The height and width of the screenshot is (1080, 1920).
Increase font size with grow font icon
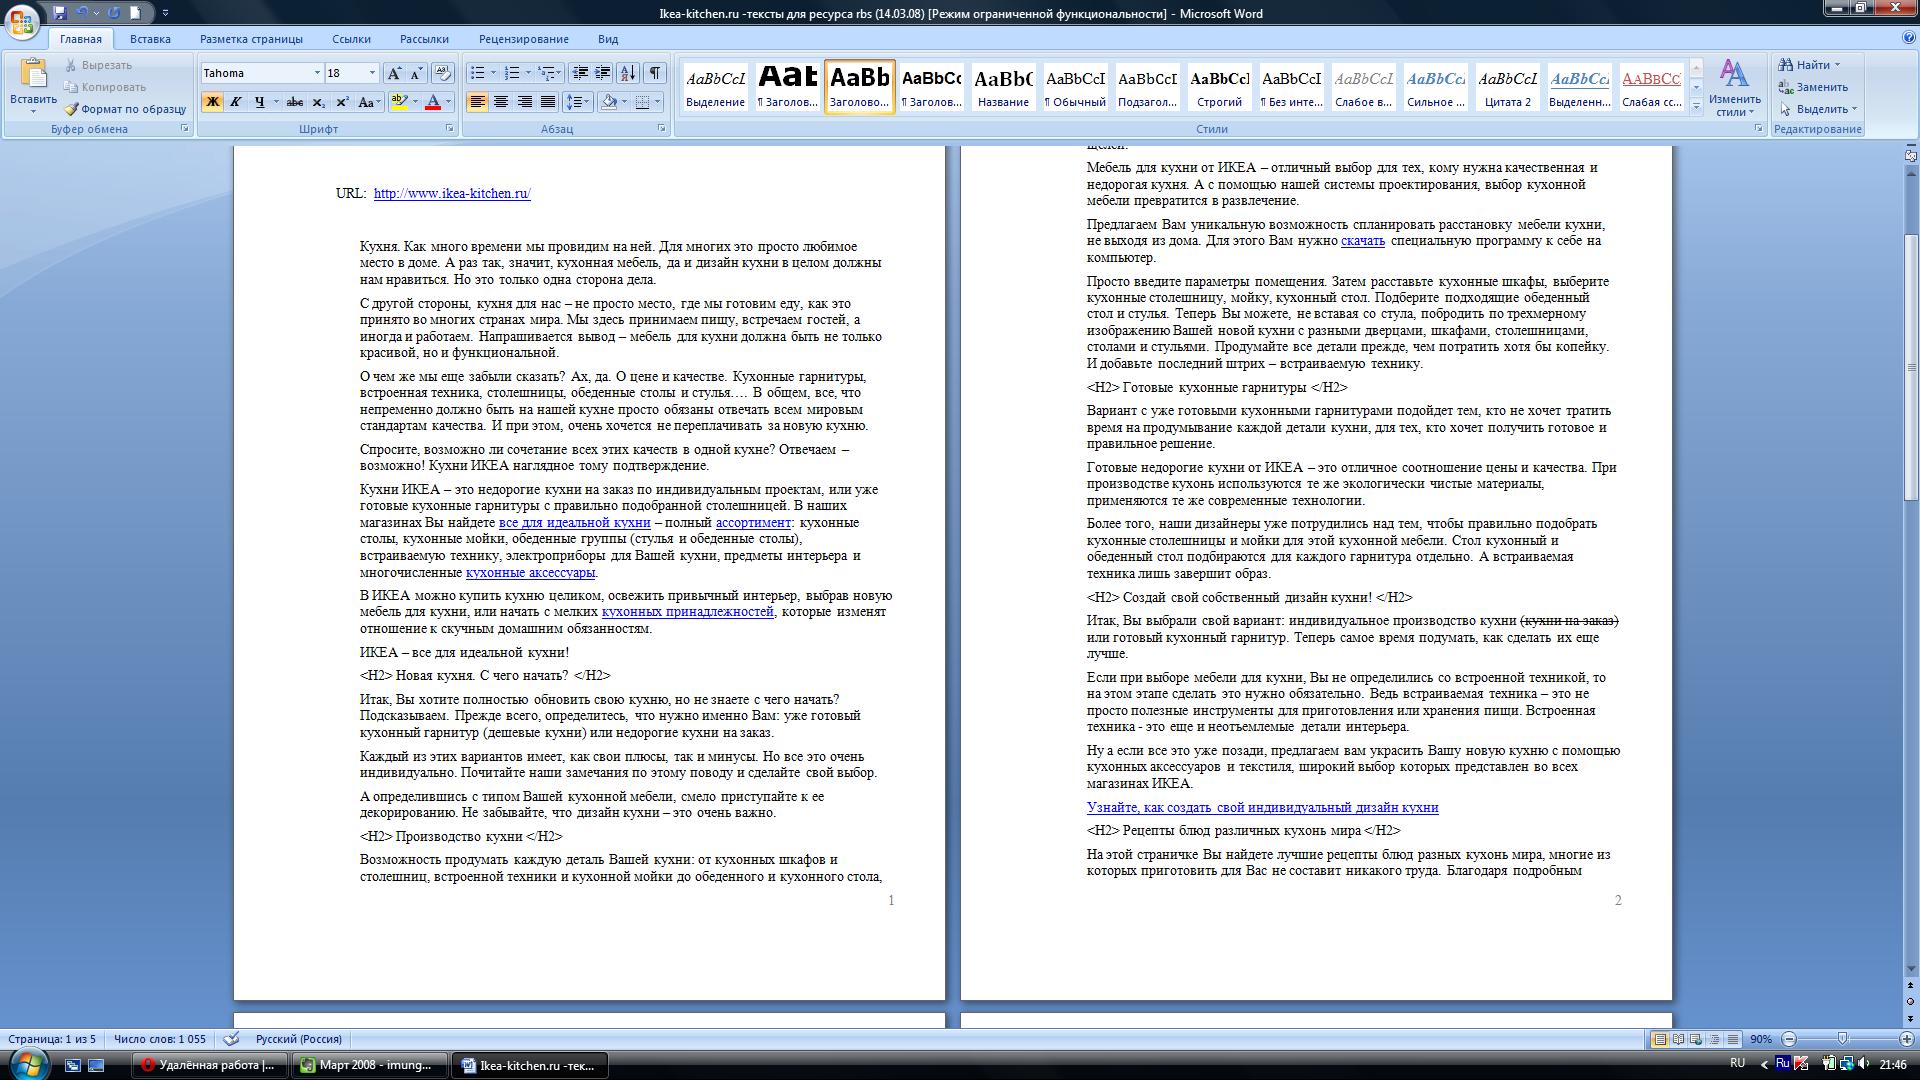tap(394, 73)
